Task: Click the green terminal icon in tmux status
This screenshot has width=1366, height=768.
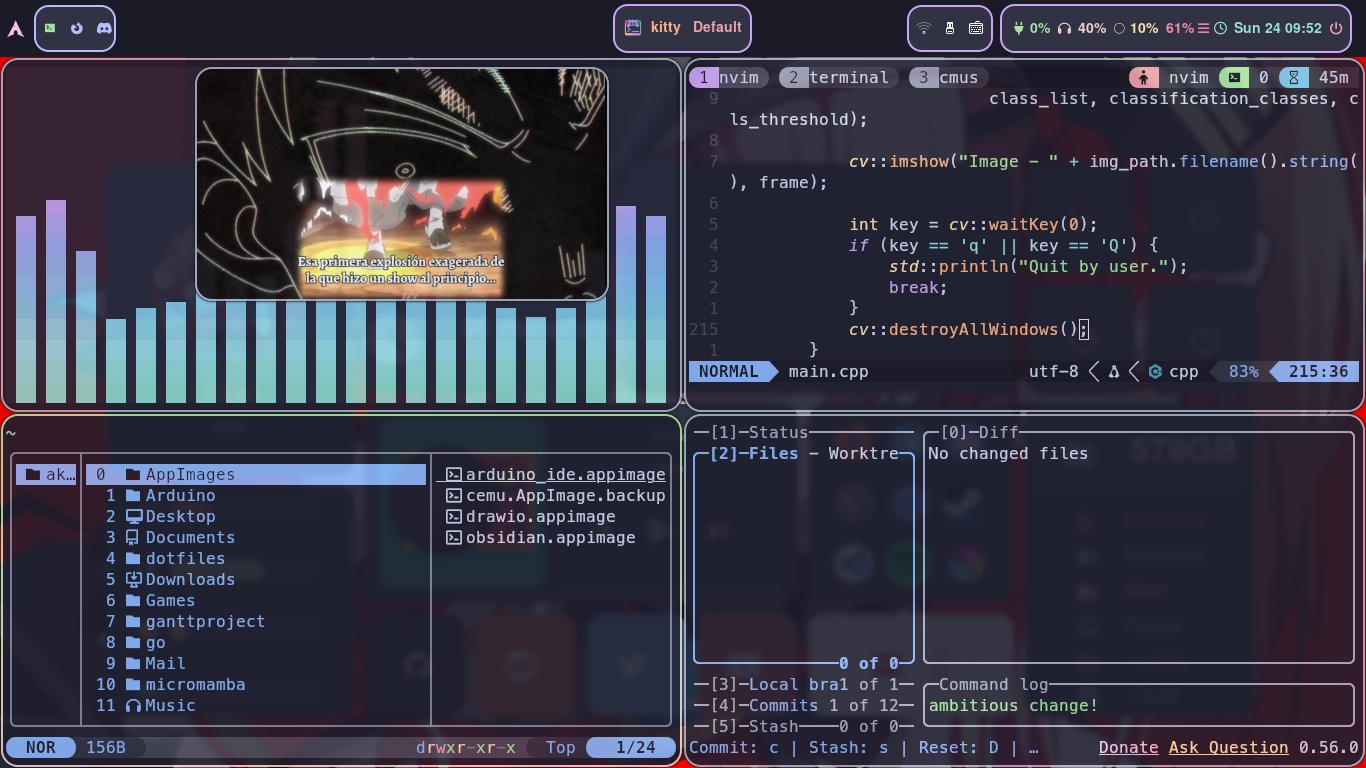Action: point(1235,77)
